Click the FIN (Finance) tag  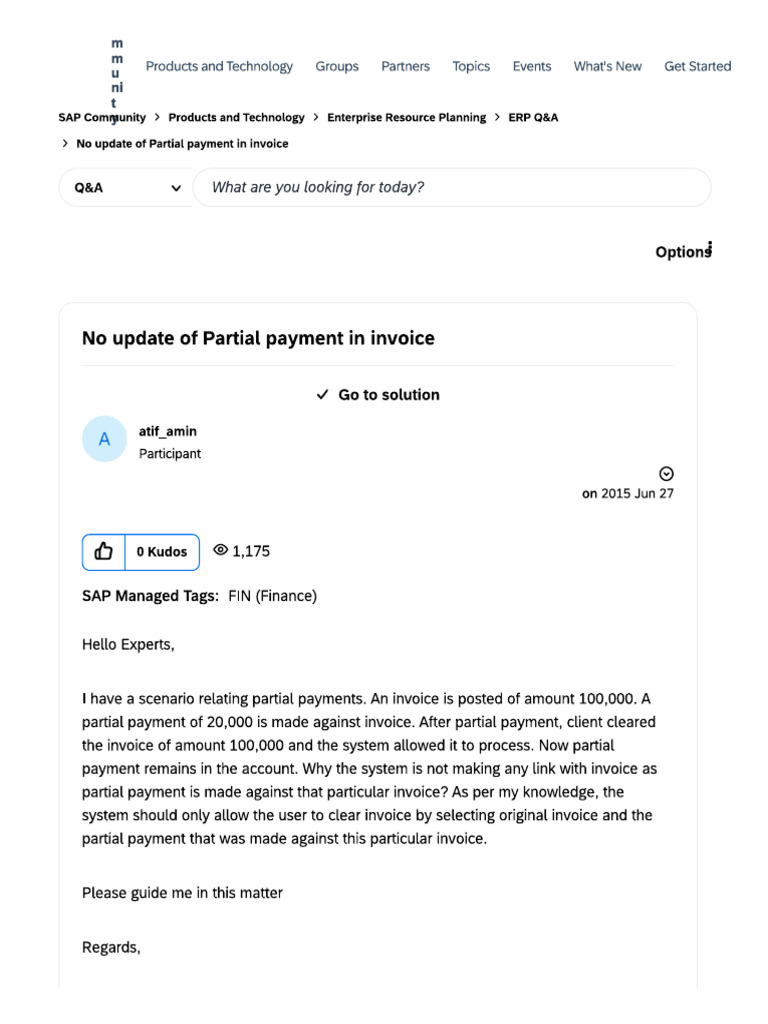tap(272, 596)
